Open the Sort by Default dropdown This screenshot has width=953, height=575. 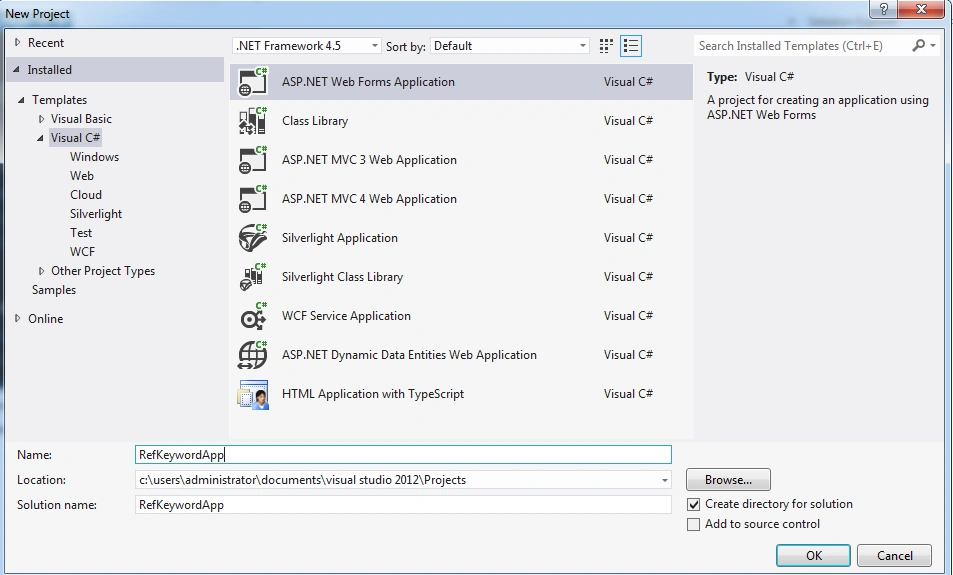click(510, 46)
